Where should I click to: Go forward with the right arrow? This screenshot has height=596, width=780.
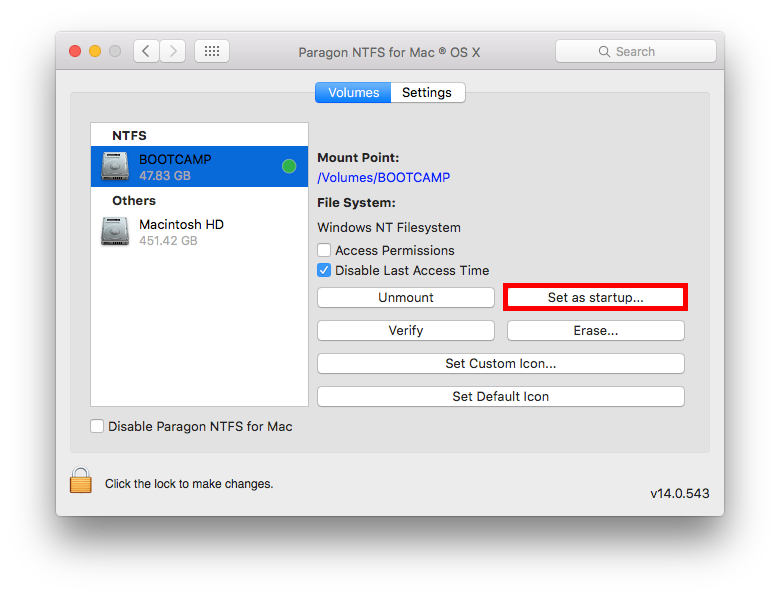[x=172, y=51]
